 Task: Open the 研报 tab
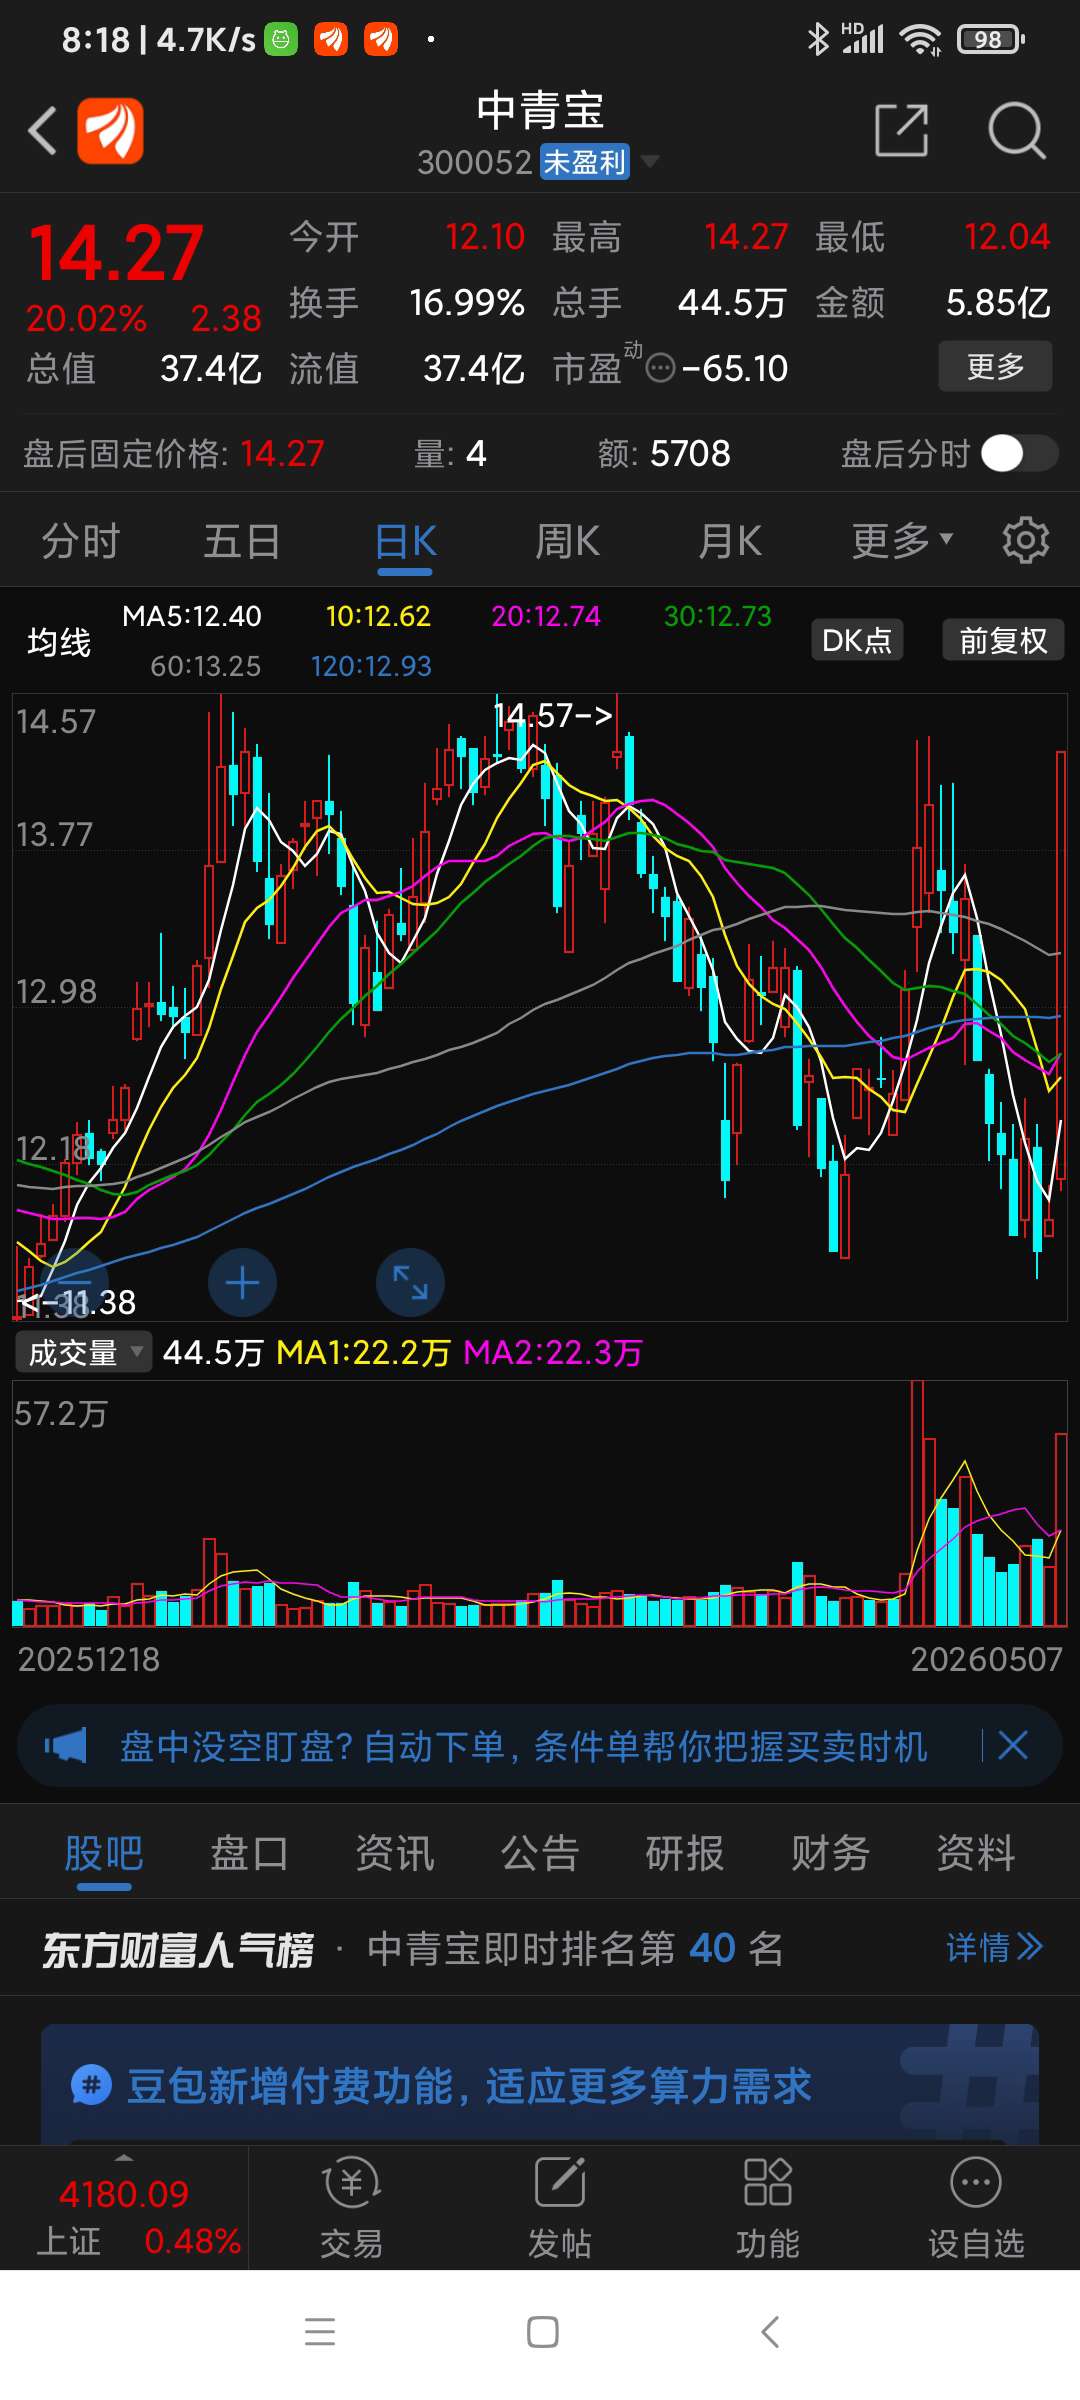tap(685, 1852)
